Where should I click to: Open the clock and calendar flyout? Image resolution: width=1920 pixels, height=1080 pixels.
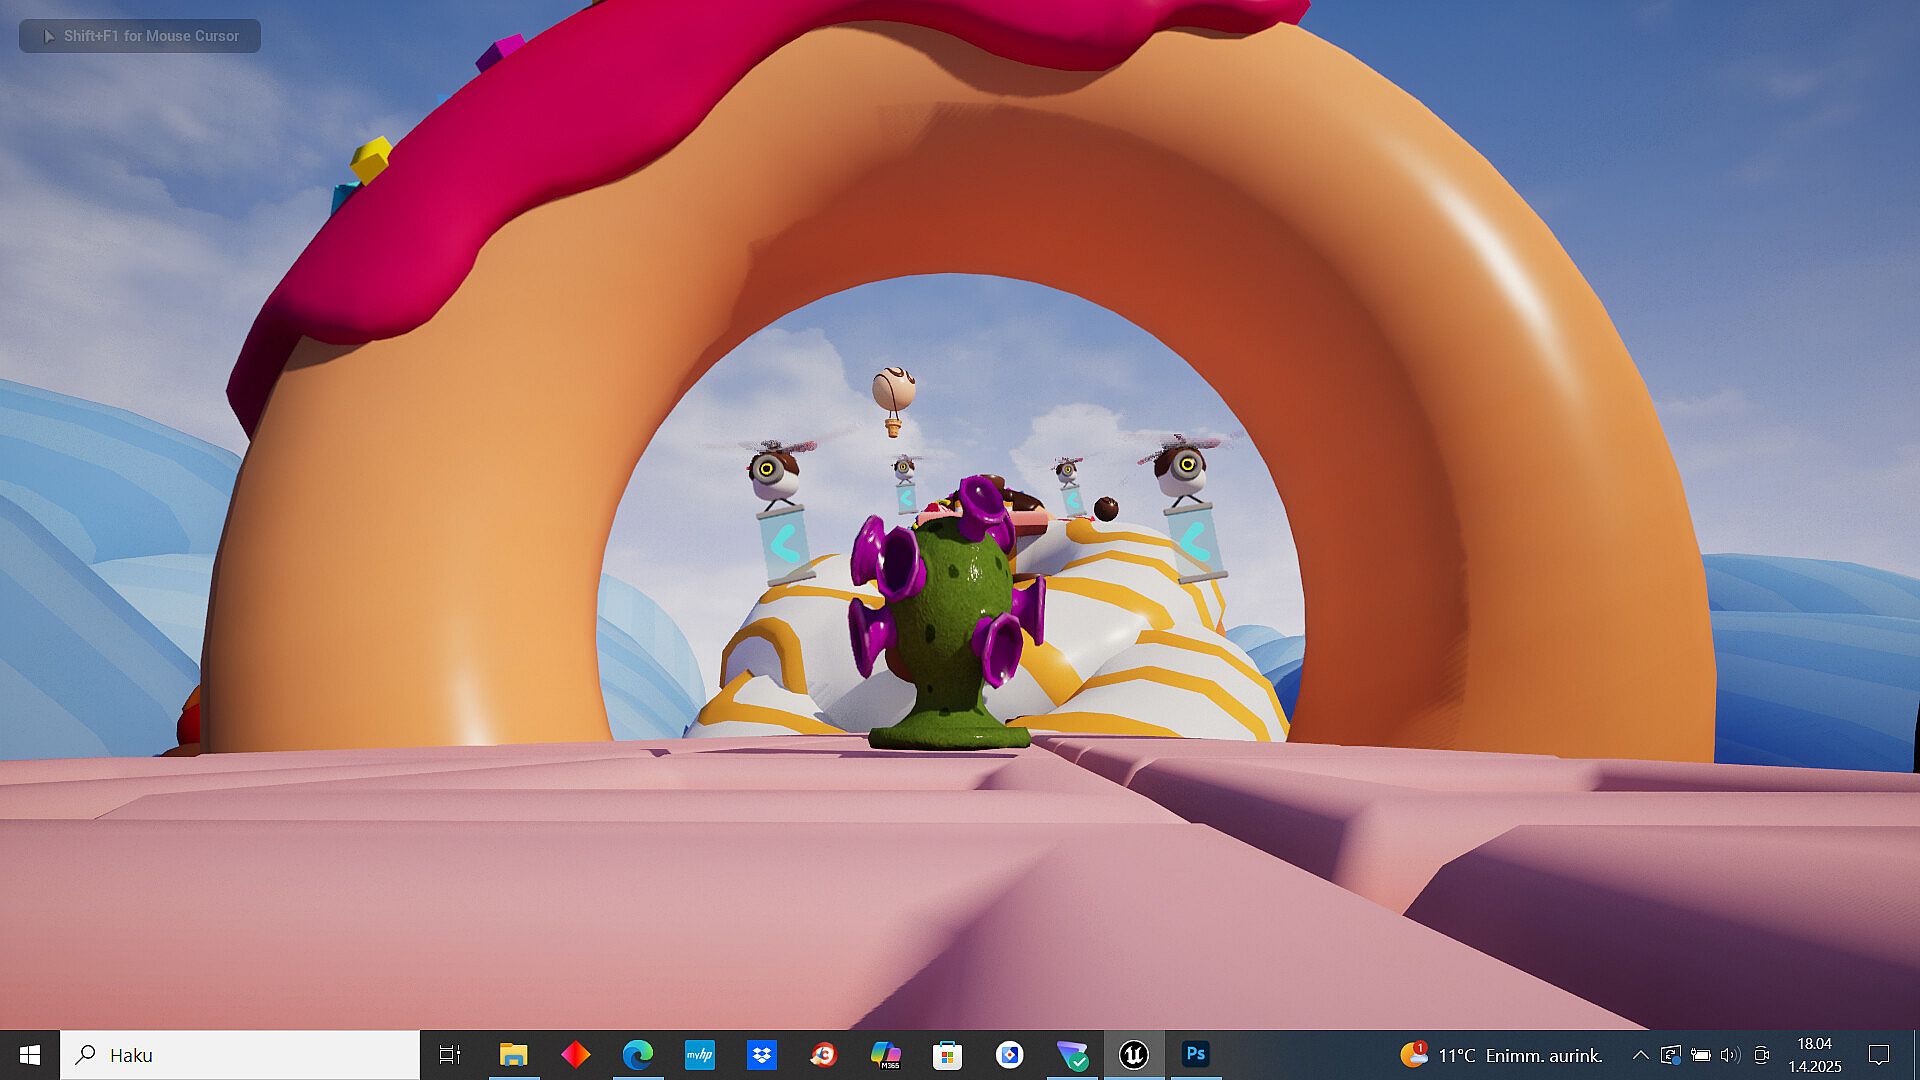(x=1814, y=1055)
